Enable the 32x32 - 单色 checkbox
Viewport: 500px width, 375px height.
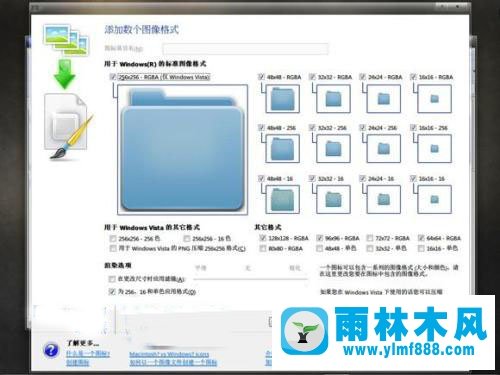(370, 248)
